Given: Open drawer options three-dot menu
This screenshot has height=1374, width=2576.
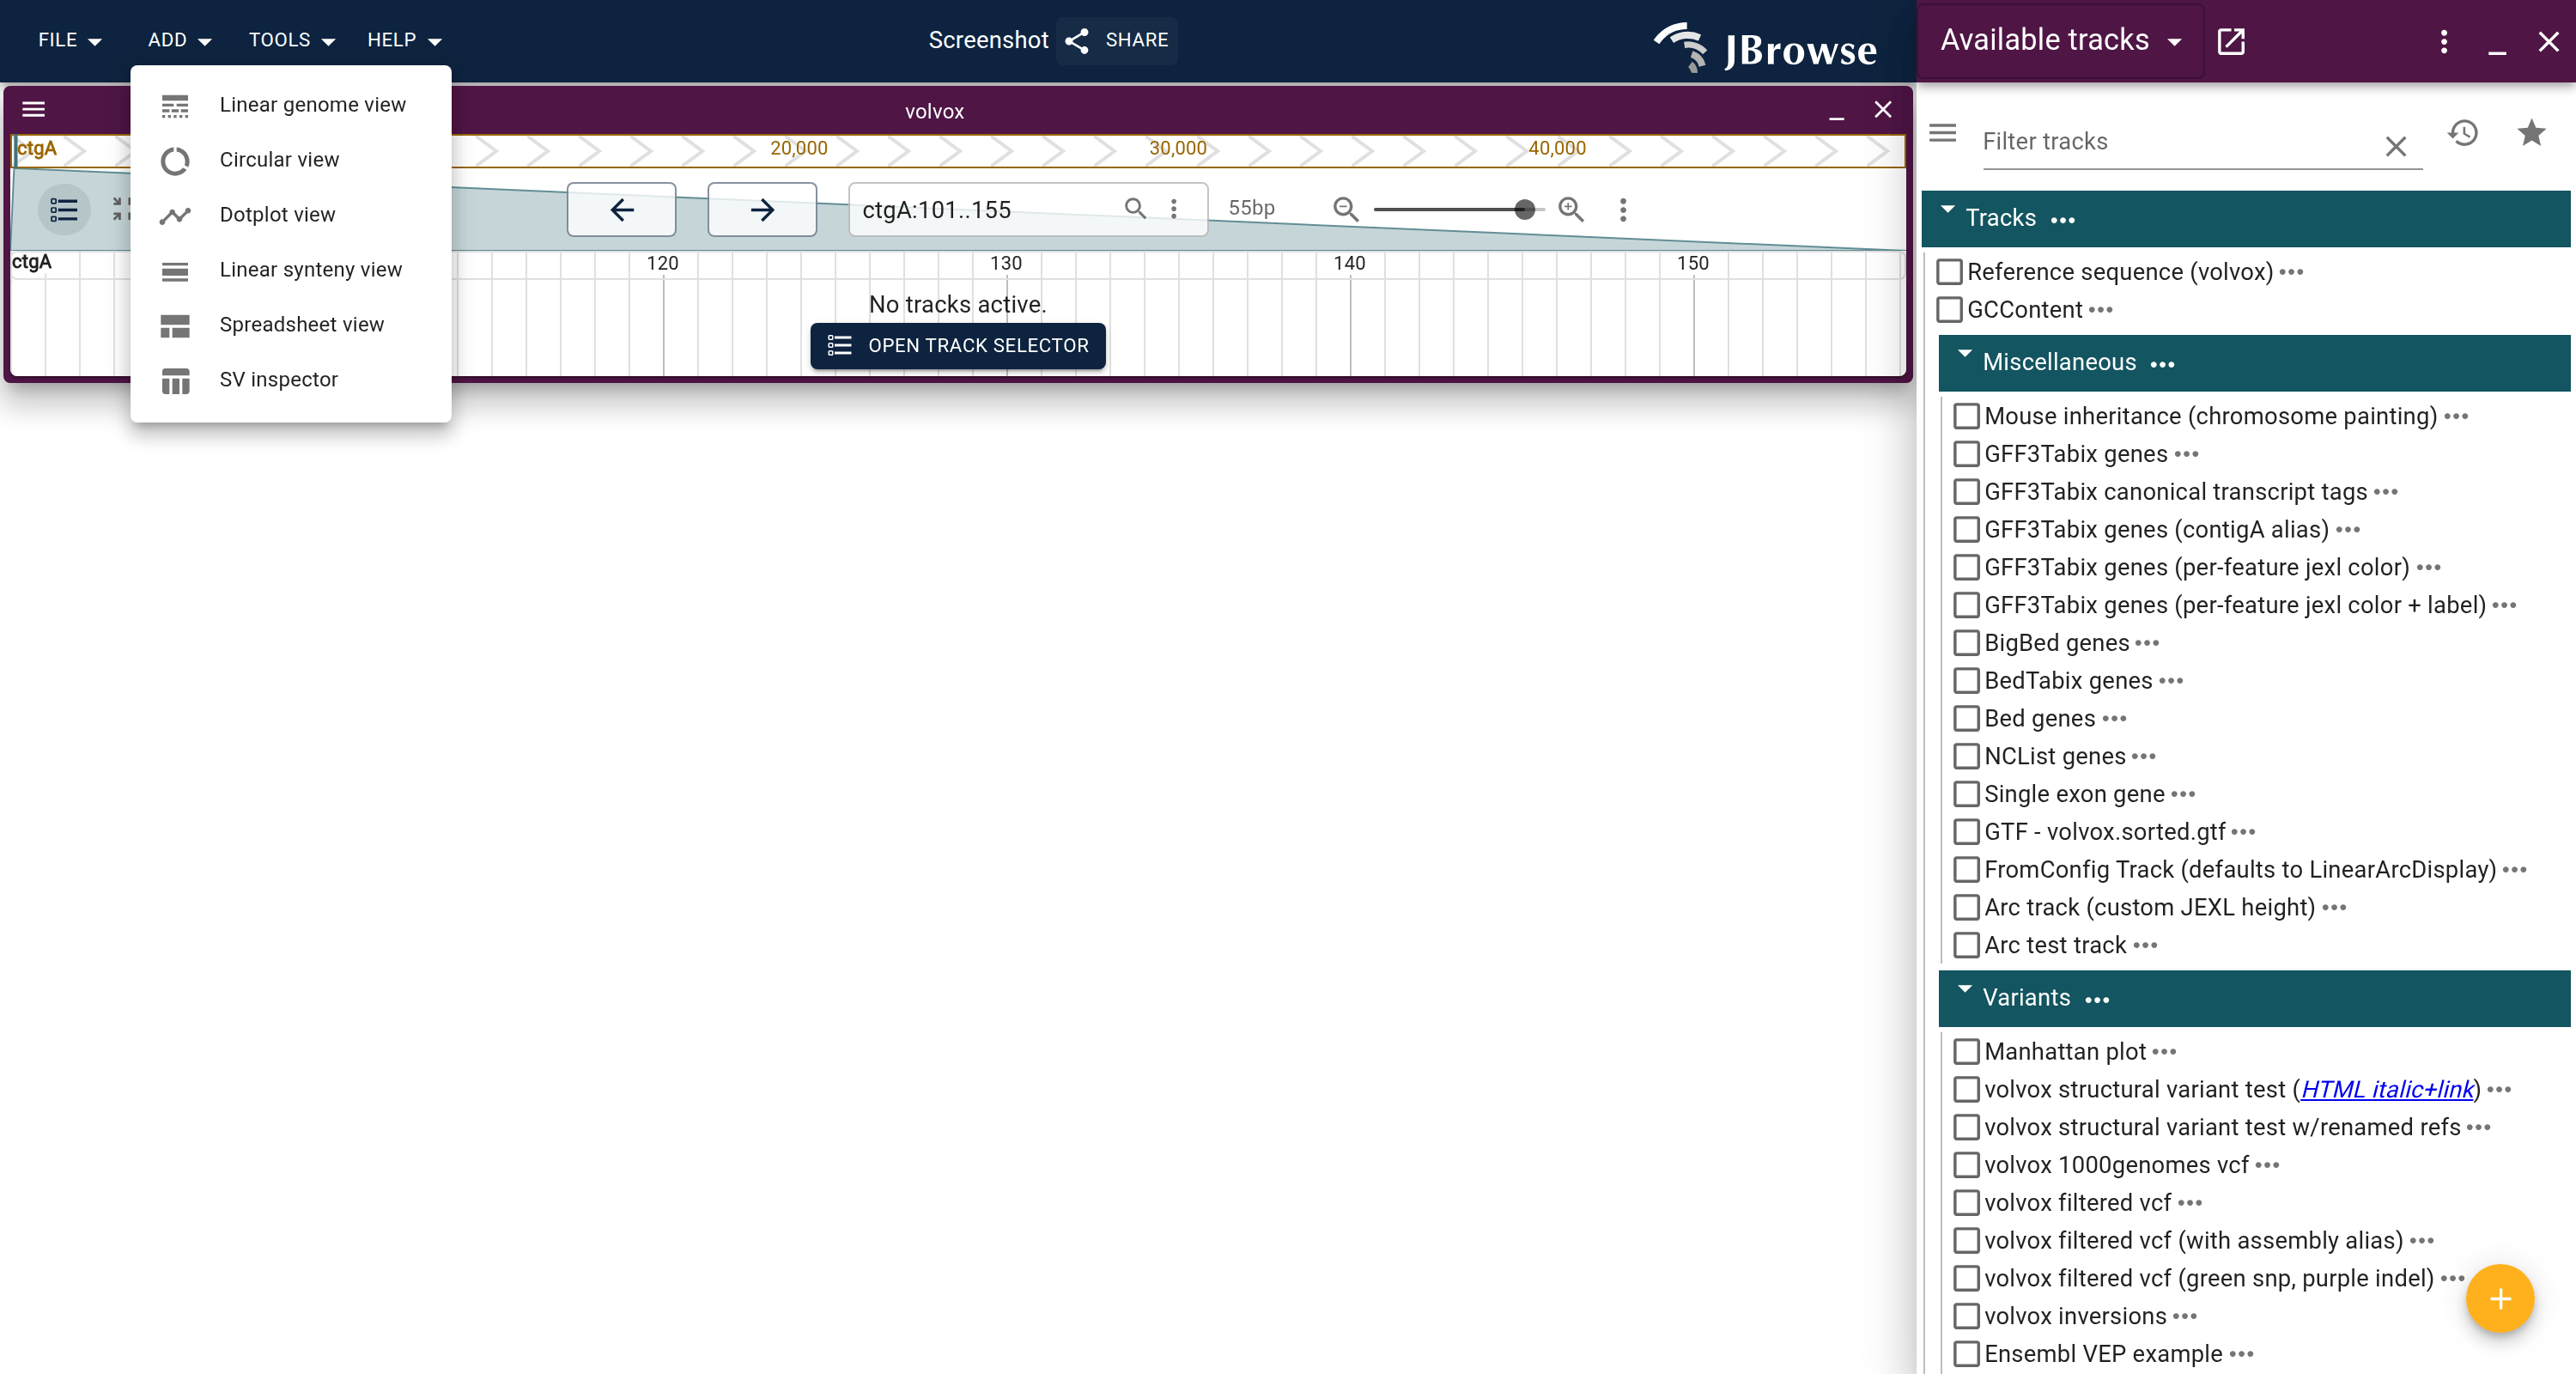Looking at the screenshot, I should pos(2444,41).
